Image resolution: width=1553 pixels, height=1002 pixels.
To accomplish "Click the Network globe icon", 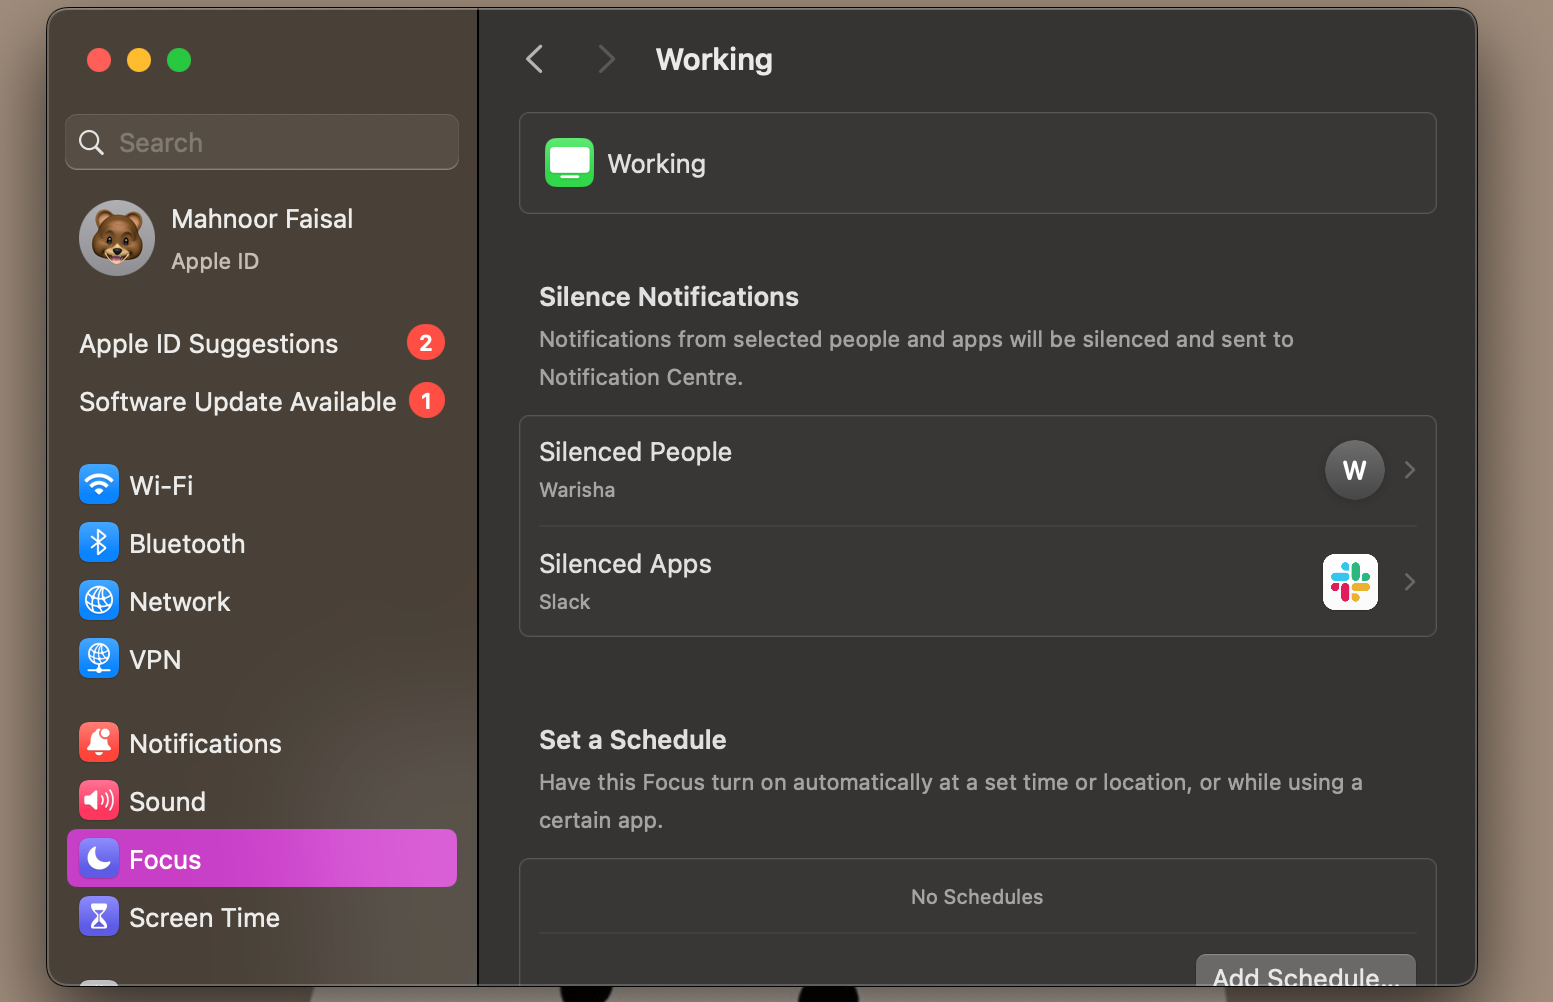I will coord(99,600).
